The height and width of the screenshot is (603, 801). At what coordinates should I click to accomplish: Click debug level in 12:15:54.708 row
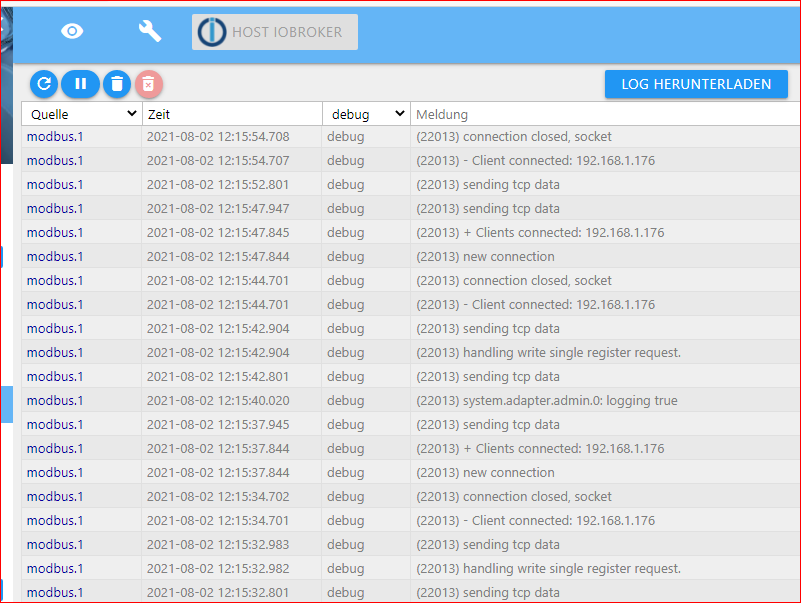(x=346, y=136)
